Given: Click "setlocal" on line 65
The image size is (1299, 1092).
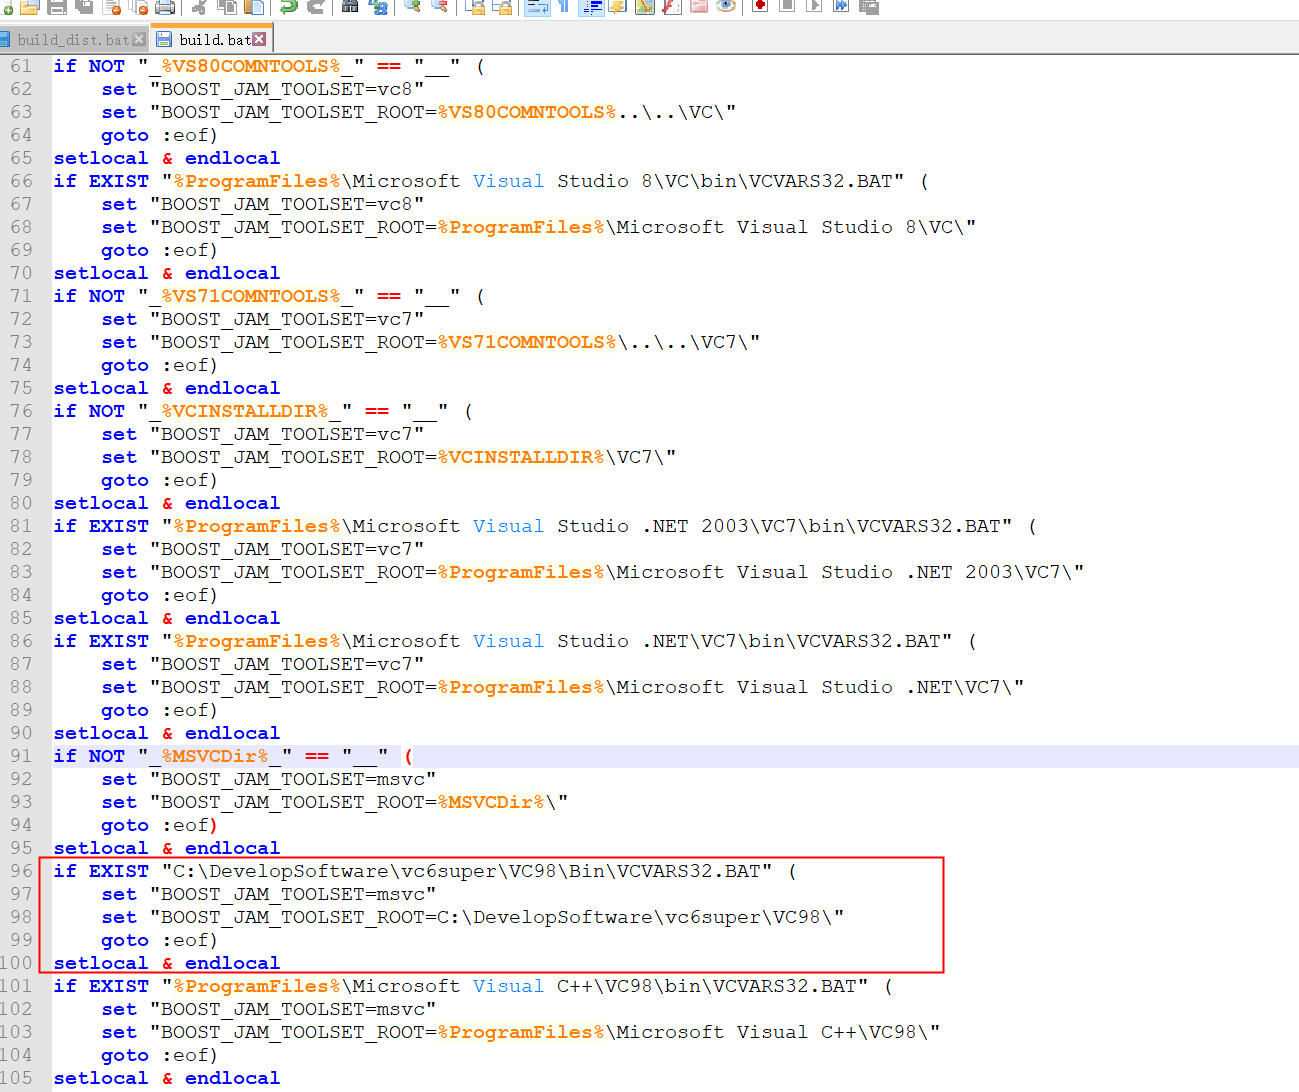Looking at the screenshot, I should pos(101,158).
